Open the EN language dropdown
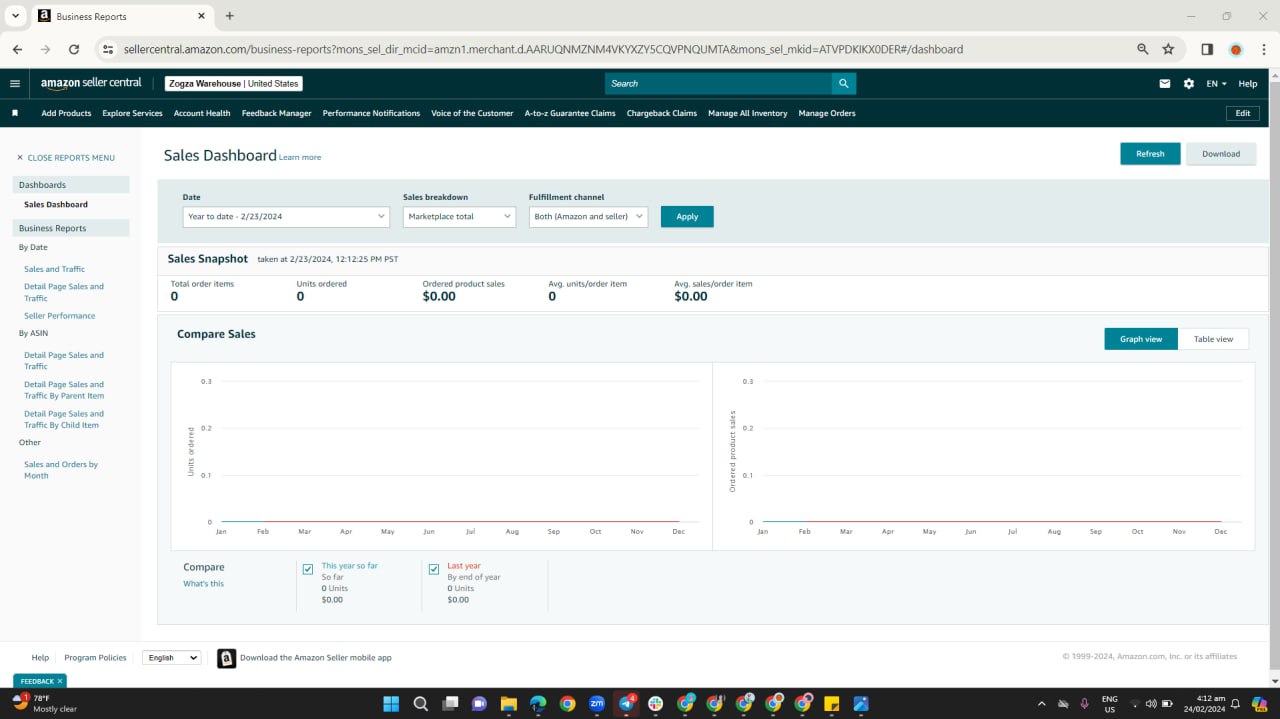Viewport: 1280px width, 719px height. click(1216, 84)
